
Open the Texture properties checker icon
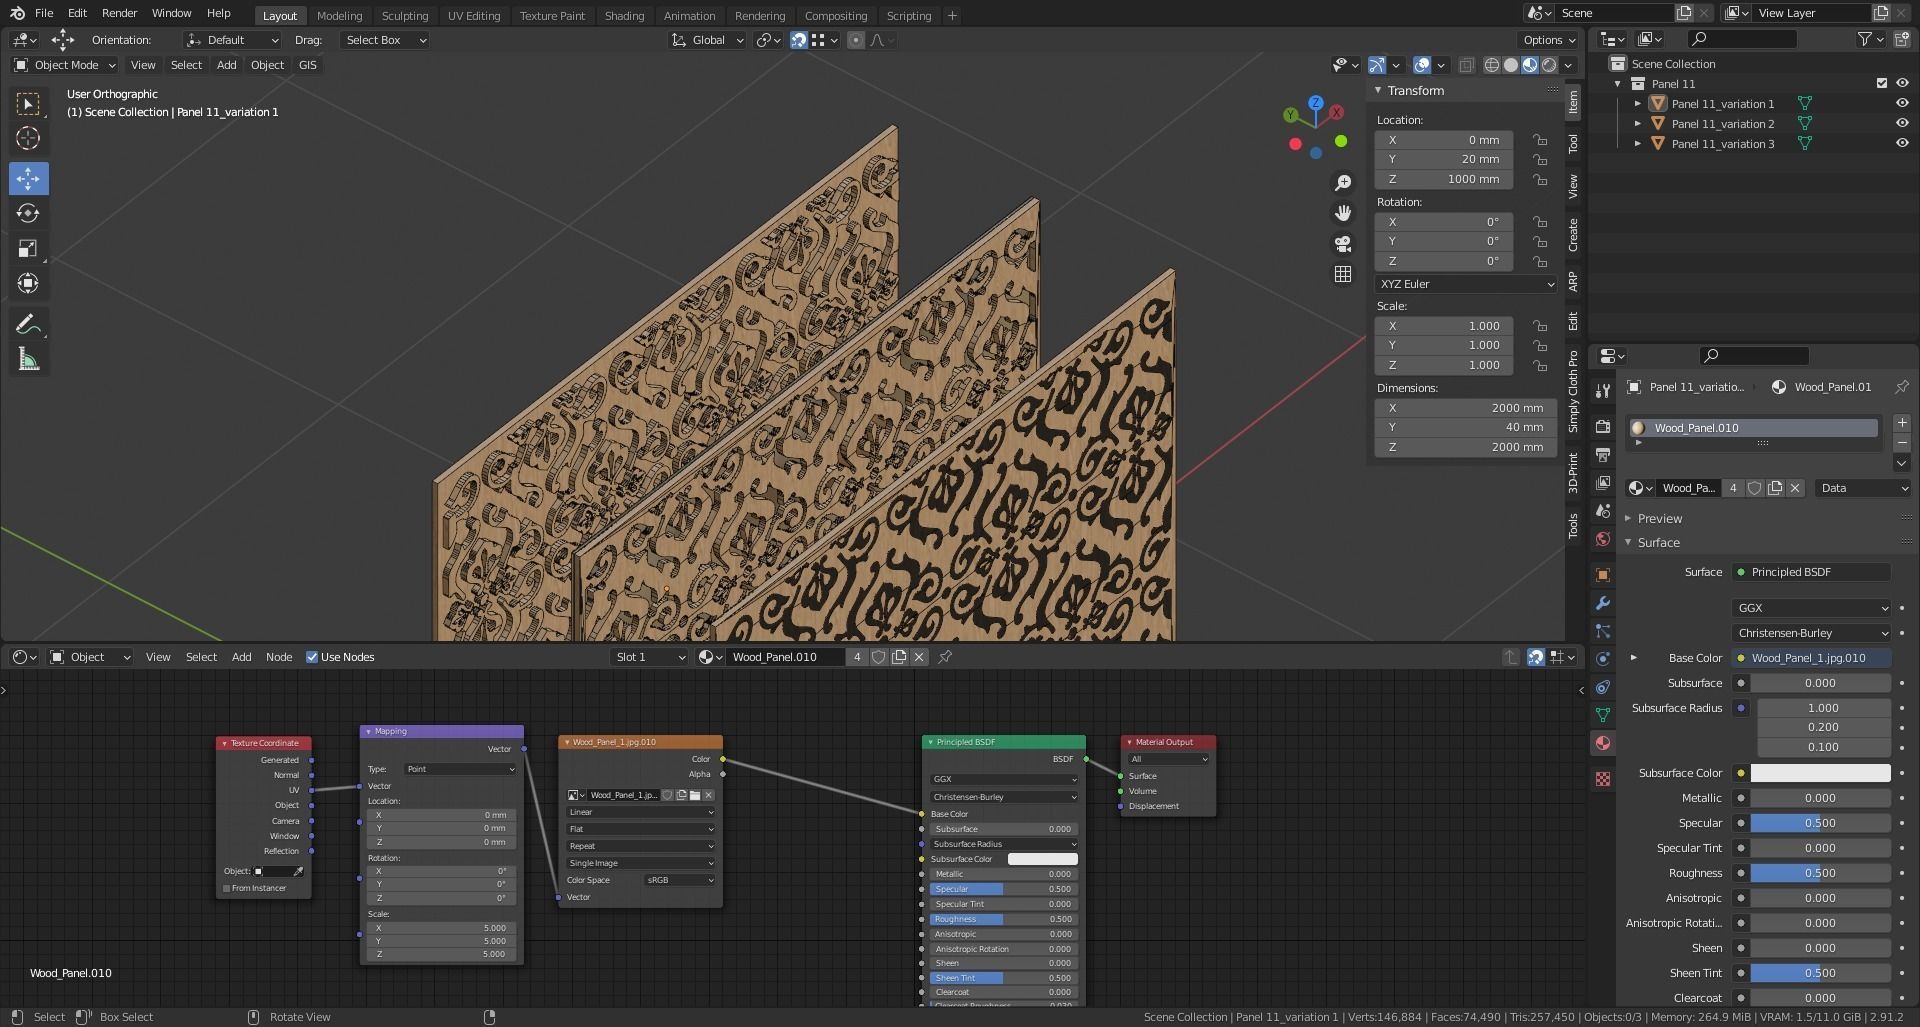pyautogui.click(x=1603, y=779)
